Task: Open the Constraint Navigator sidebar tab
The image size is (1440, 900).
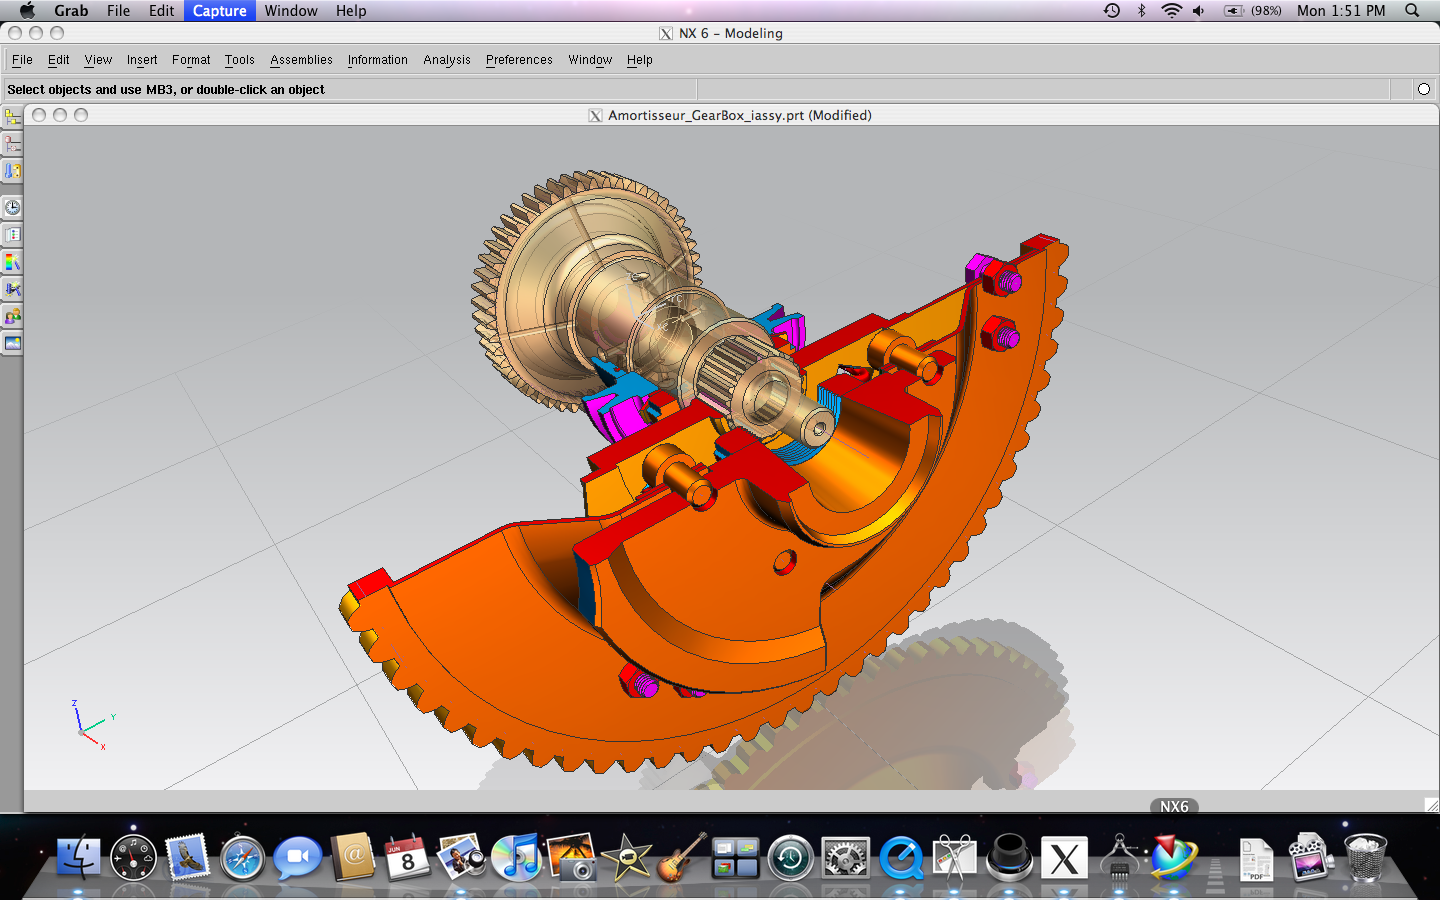Action: coord(12,145)
